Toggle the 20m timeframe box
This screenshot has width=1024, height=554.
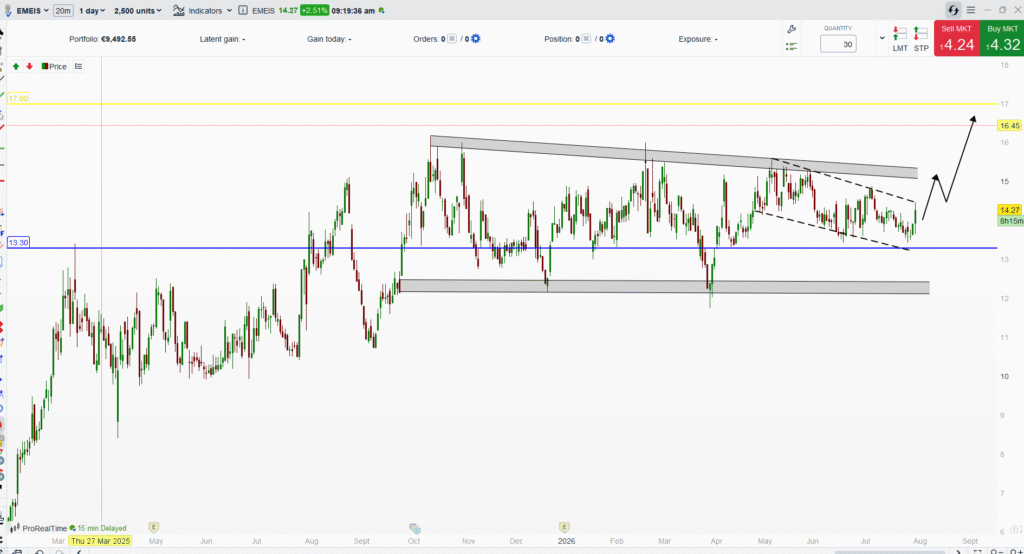pos(63,10)
